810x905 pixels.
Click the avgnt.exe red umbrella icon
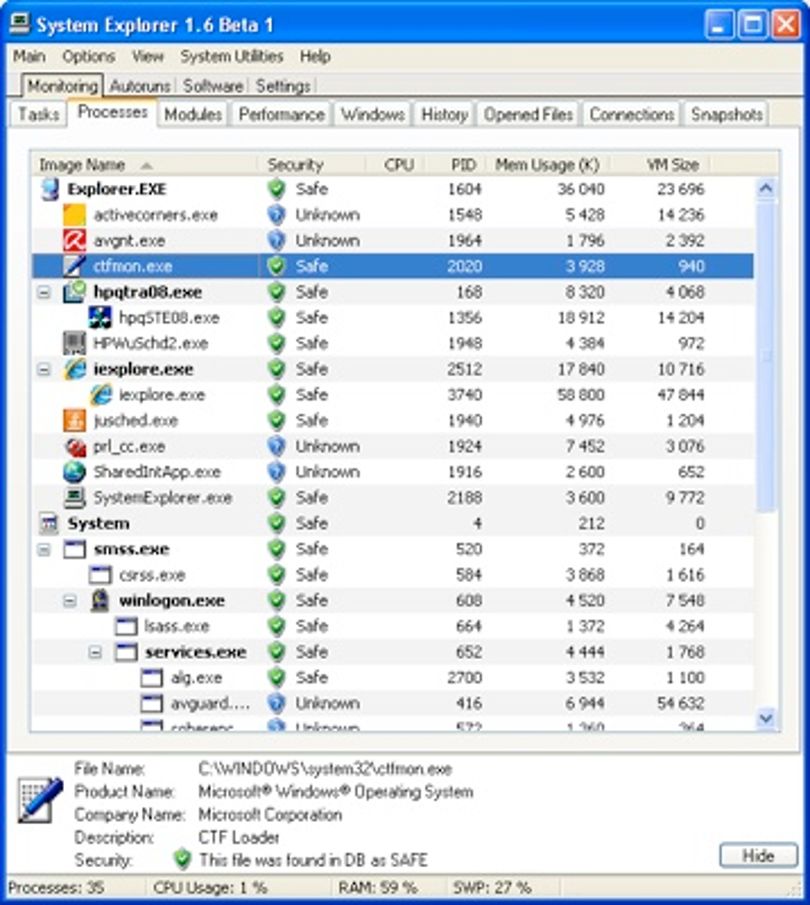point(74,241)
